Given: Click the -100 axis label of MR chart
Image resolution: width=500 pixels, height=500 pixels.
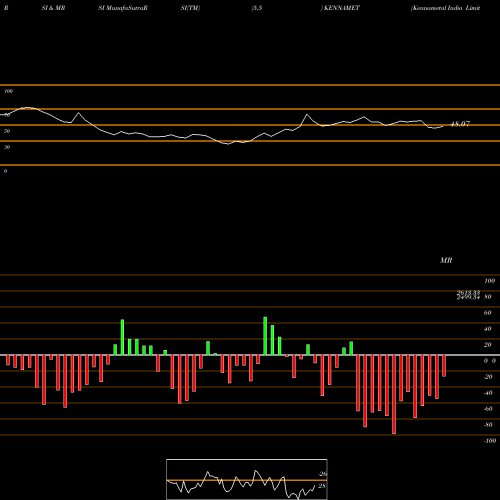Looking at the screenshot, I should pyautogui.click(x=490, y=441).
